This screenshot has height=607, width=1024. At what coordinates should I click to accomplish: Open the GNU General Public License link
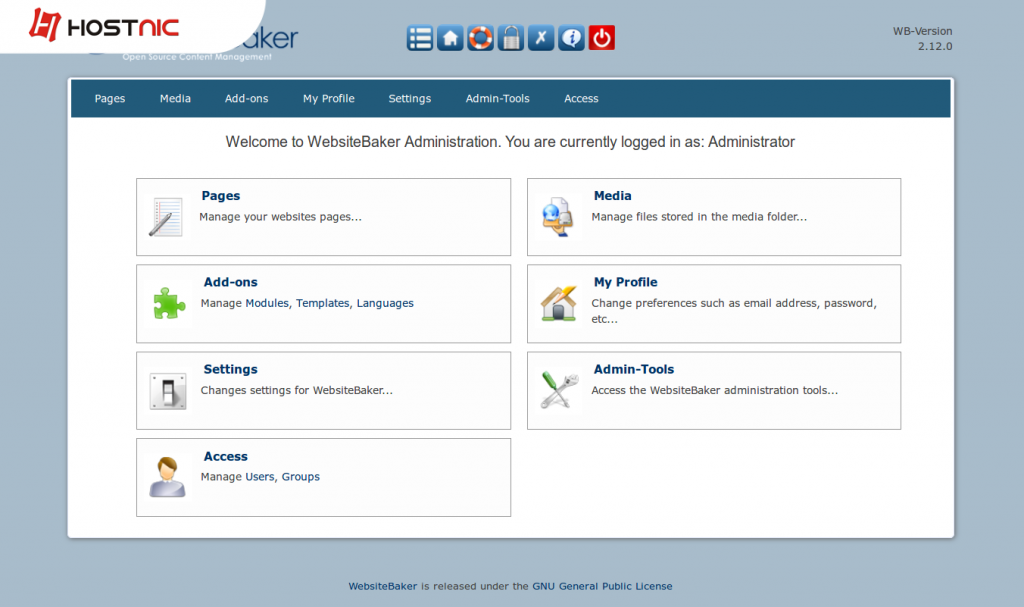602,586
